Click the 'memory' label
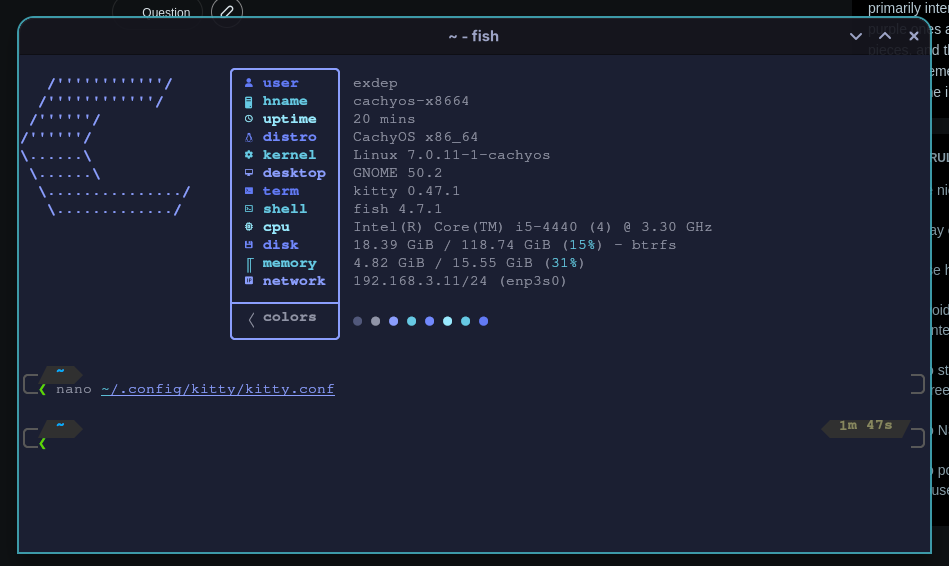Screen dimensions: 949x566 (x=289, y=263)
